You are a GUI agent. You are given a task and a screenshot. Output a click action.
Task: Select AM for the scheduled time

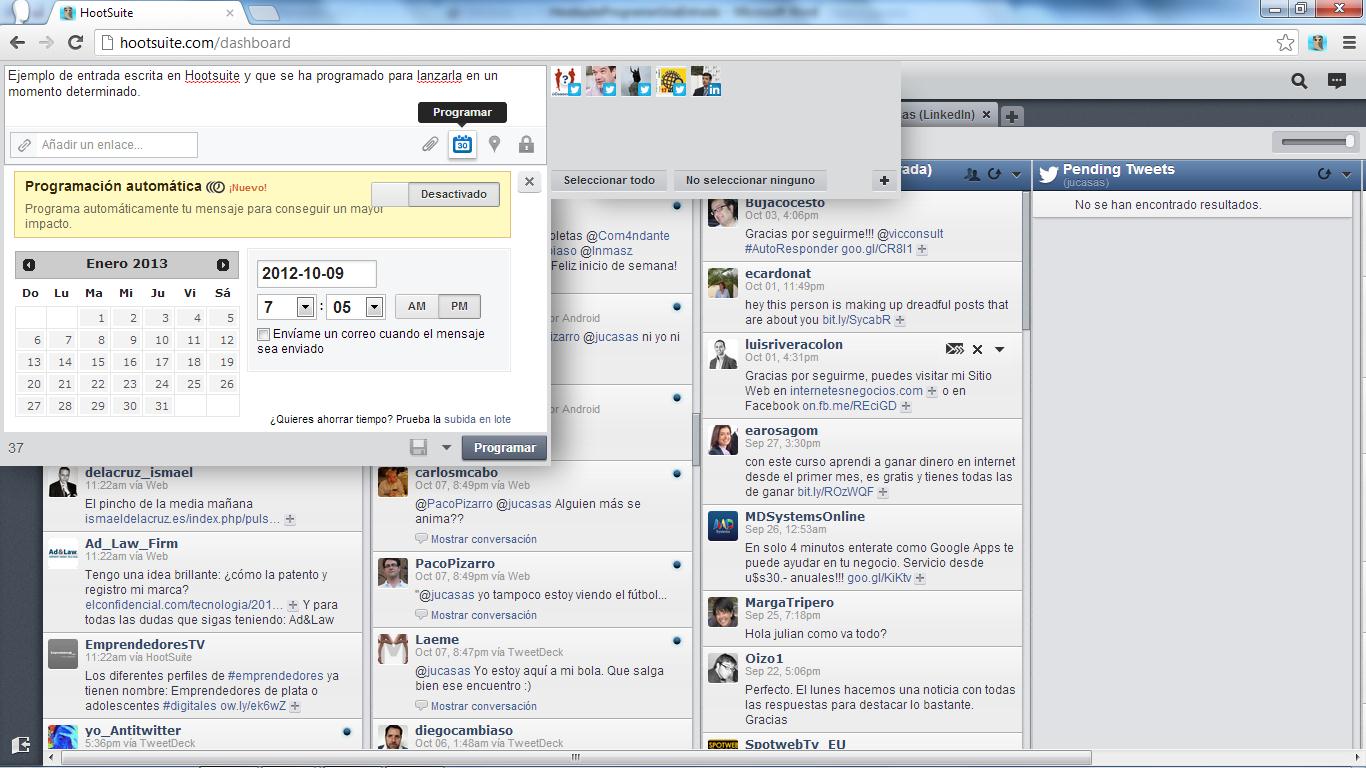pyautogui.click(x=417, y=306)
